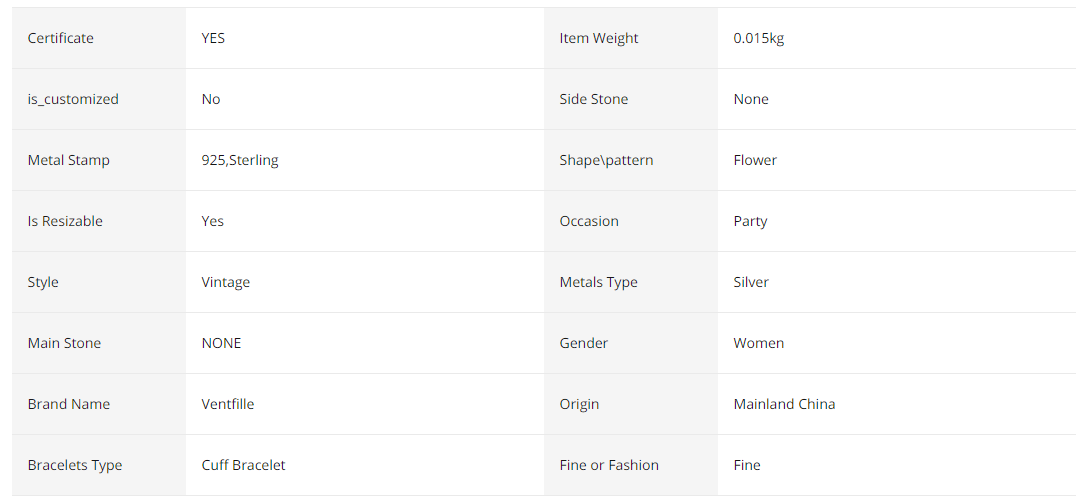The width and height of the screenshot is (1088, 503).
Task: Click the Ventfille brand name value
Action: click(x=228, y=404)
